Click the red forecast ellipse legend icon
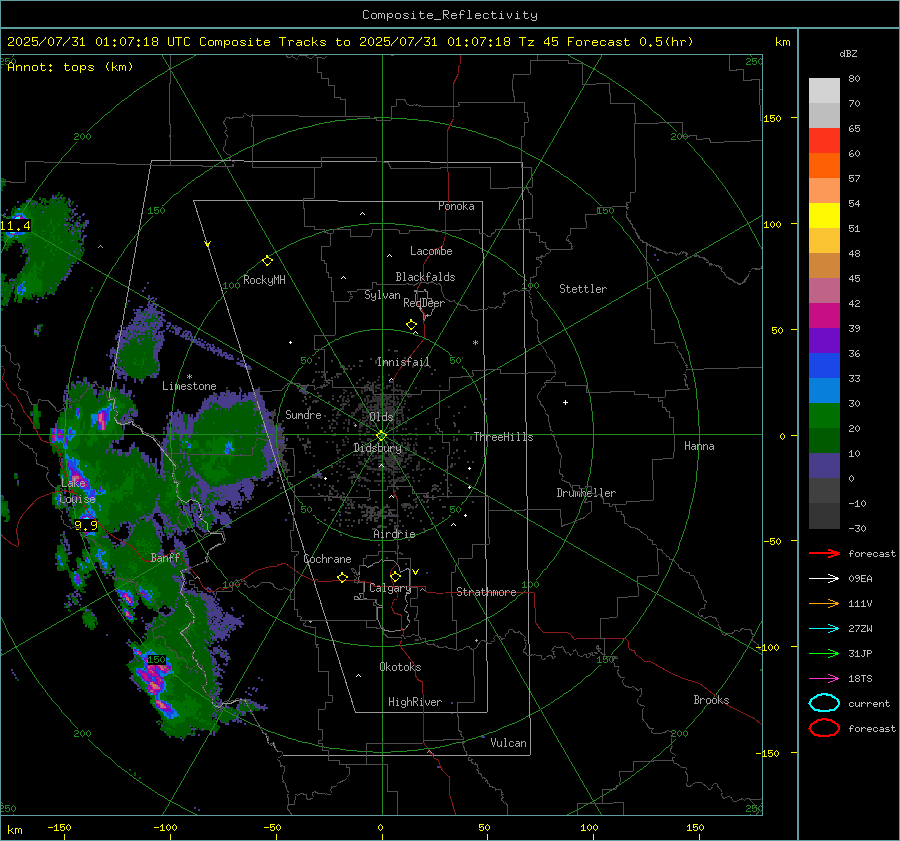 tap(824, 728)
